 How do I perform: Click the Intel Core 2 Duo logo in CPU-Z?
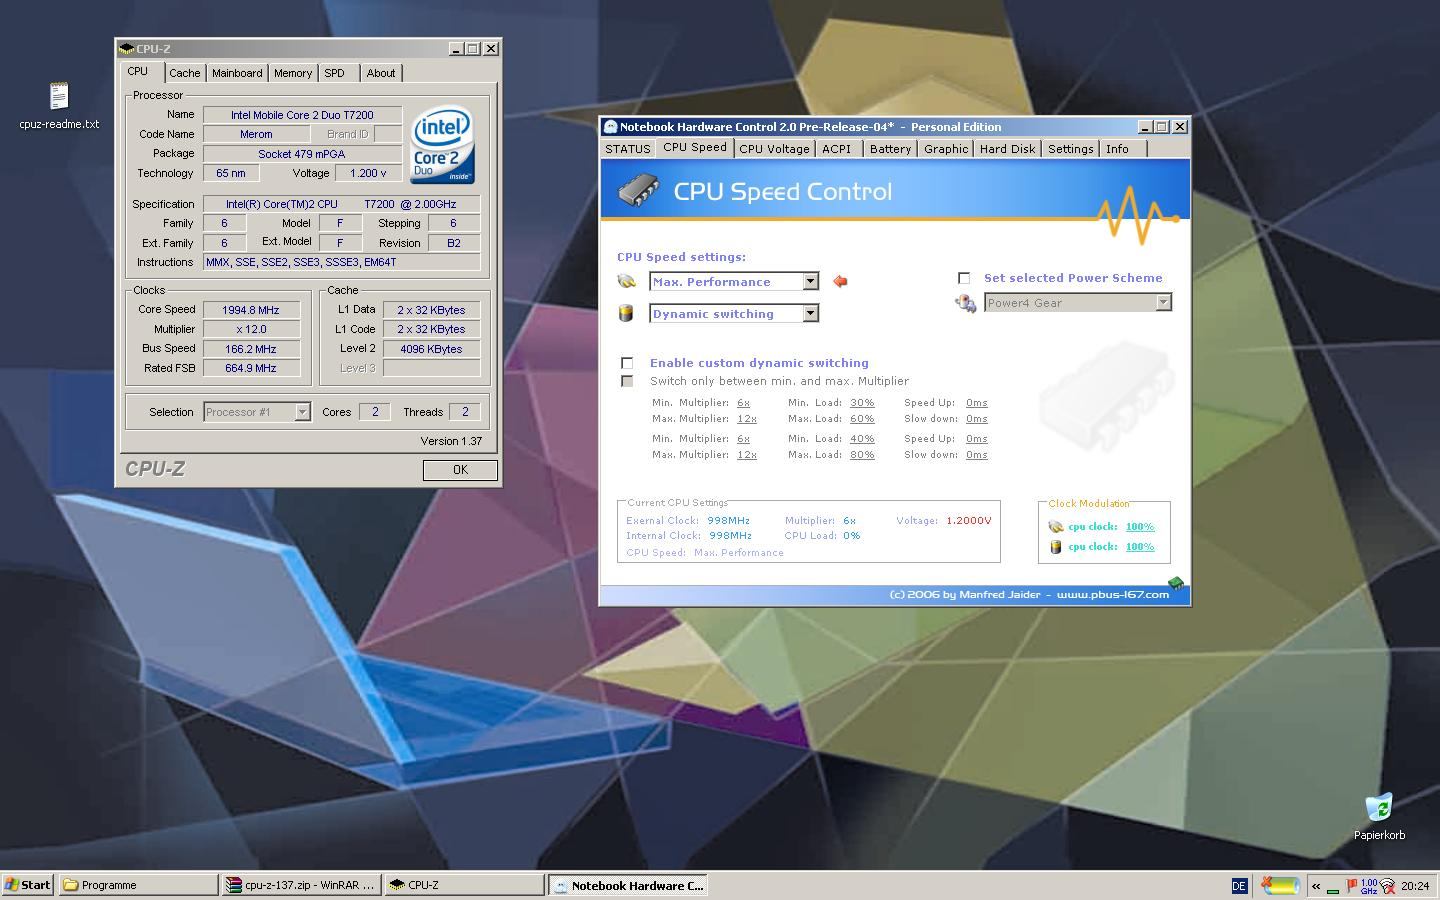tap(442, 147)
